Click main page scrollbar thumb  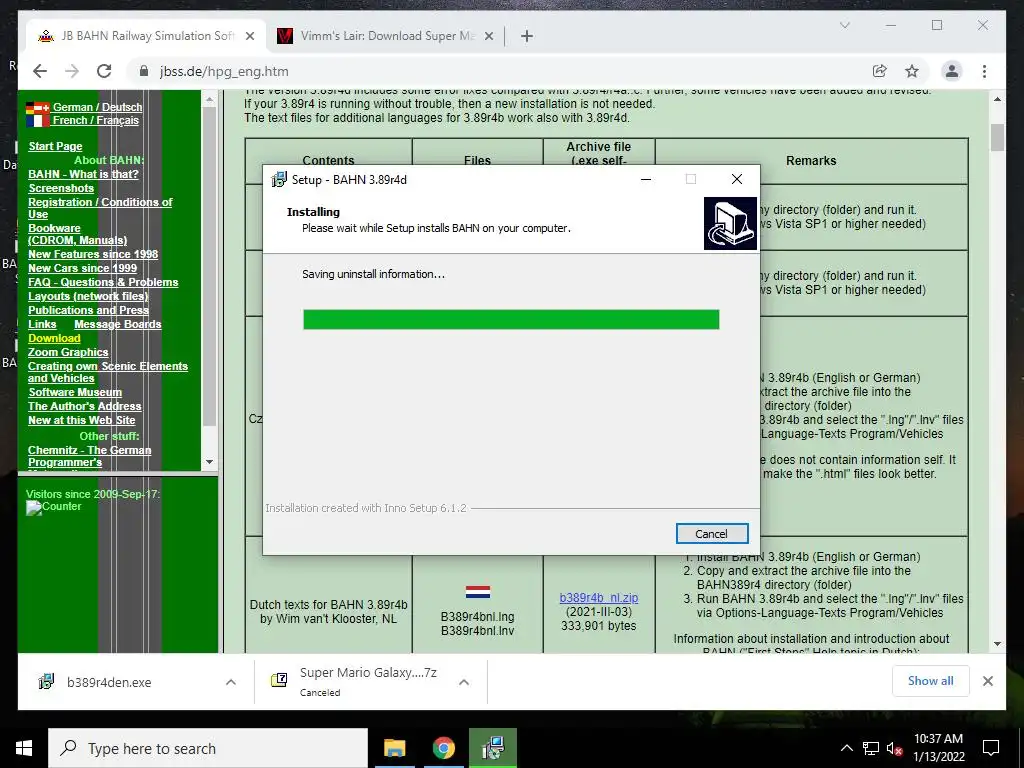click(x=997, y=137)
